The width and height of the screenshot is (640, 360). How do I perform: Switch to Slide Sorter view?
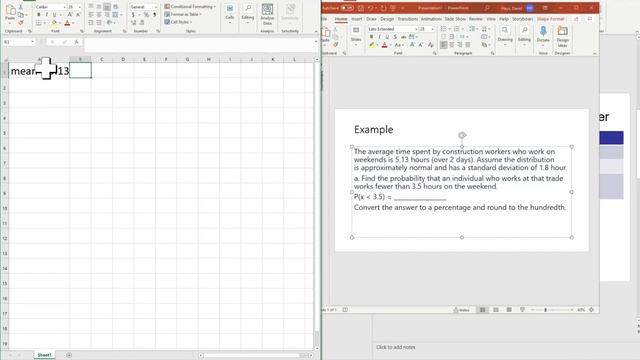point(496,310)
